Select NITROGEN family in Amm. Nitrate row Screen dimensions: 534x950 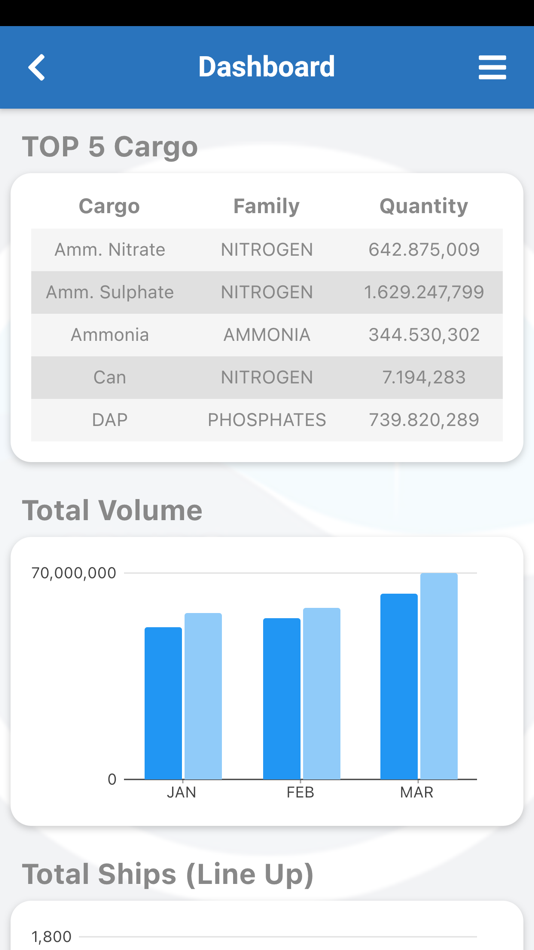267,250
